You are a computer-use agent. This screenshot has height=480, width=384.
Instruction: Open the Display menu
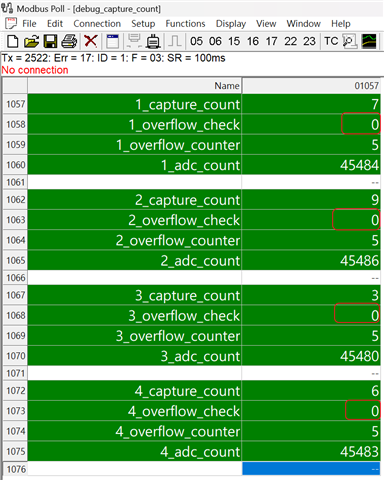(x=231, y=24)
